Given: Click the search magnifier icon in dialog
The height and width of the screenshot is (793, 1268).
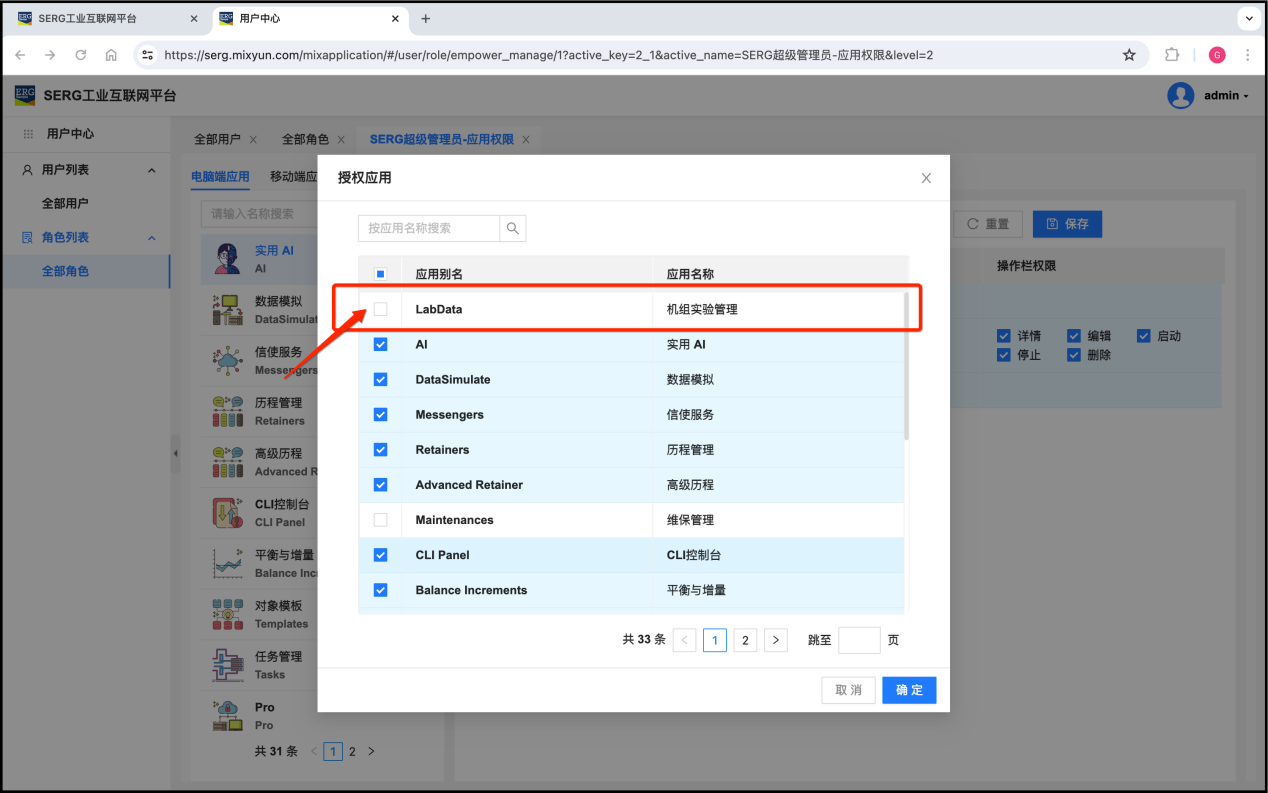Looking at the screenshot, I should 513,228.
